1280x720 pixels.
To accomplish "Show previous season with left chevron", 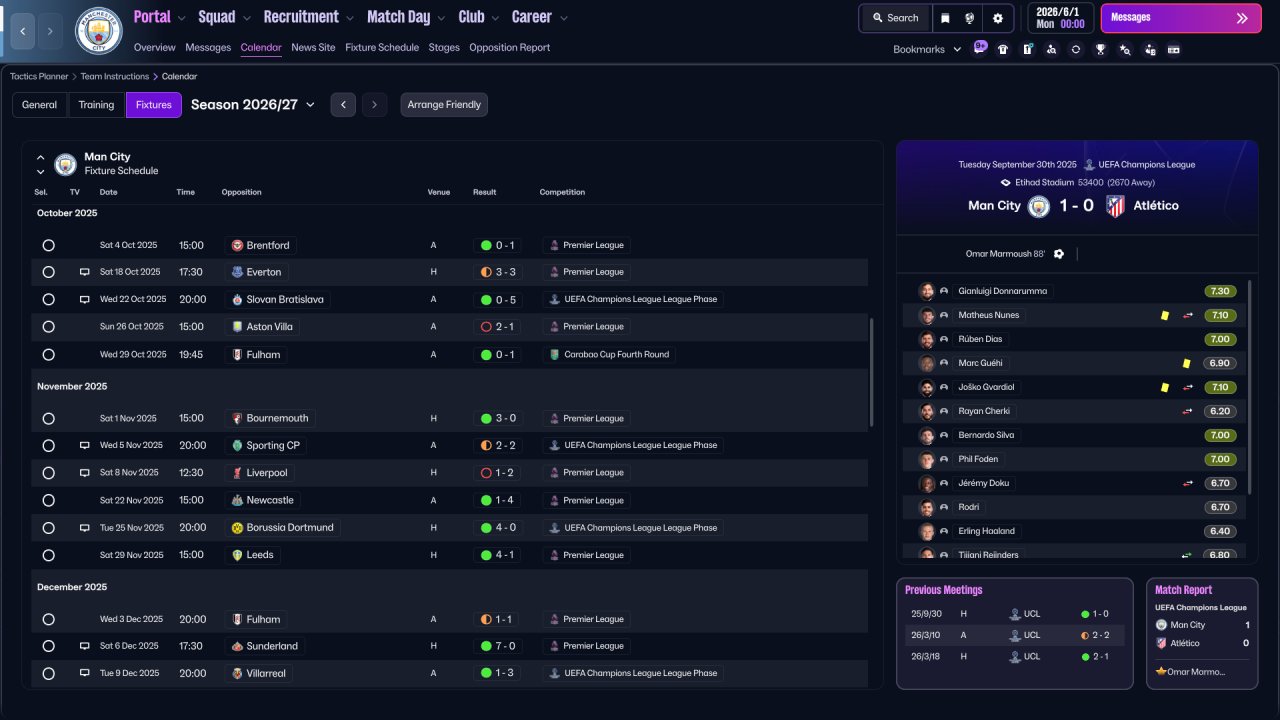I will tap(343, 105).
